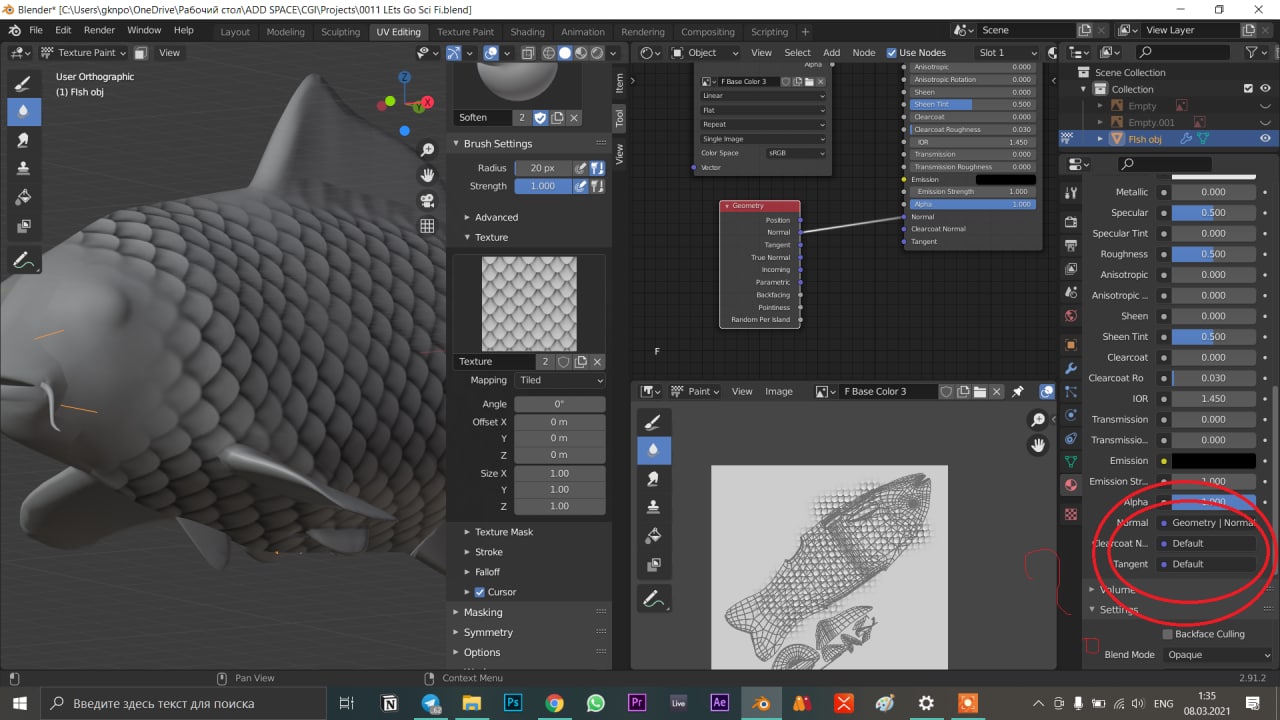
Task: Open the Slot 1 material slot dropdown
Action: tap(1008, 53)
